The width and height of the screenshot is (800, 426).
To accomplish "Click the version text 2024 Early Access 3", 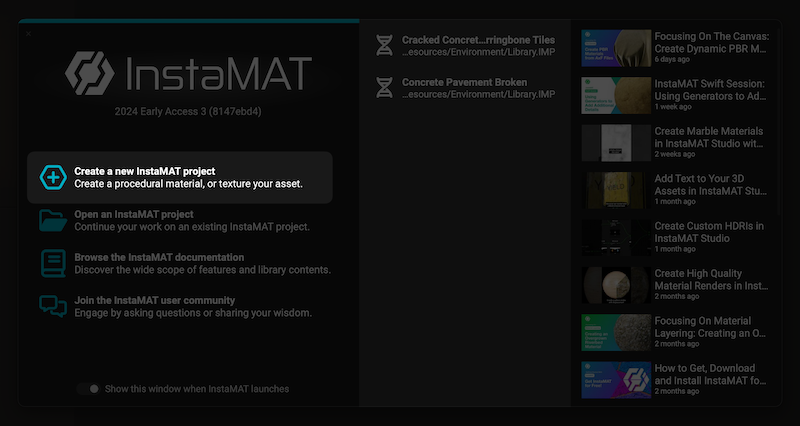I will [188, 111].
